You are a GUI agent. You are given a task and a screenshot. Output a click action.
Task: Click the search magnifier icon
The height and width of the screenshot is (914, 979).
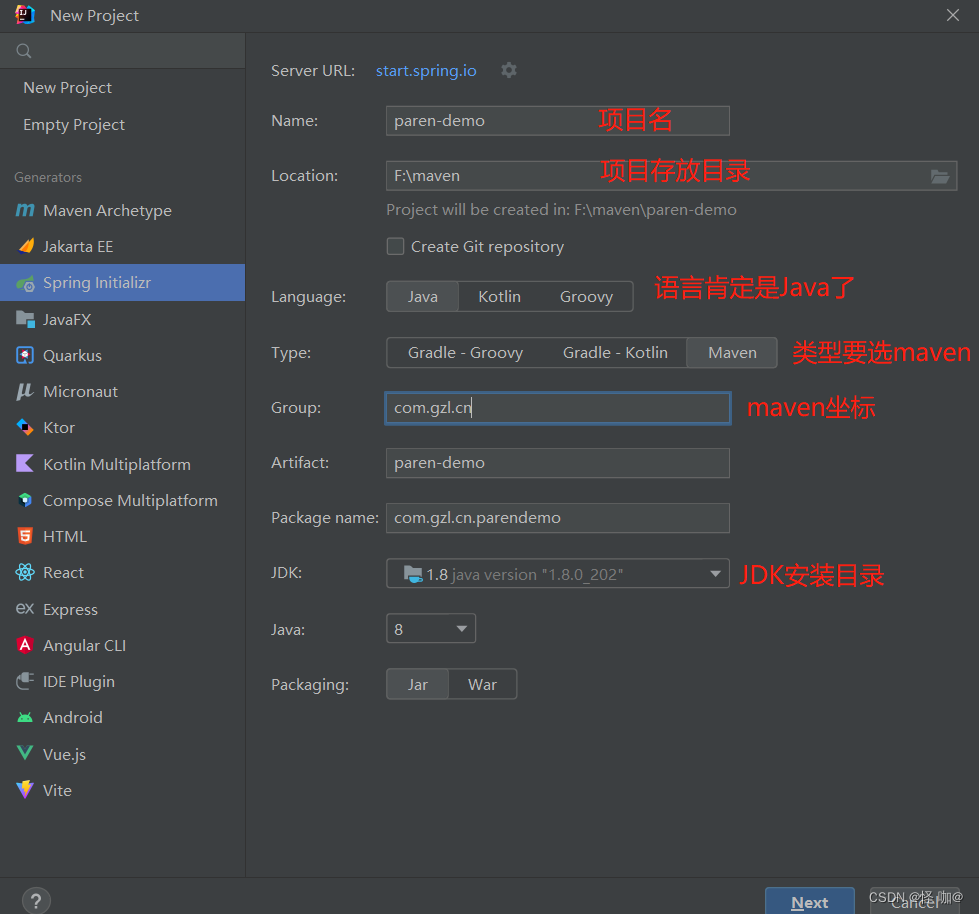pos(24,51)
